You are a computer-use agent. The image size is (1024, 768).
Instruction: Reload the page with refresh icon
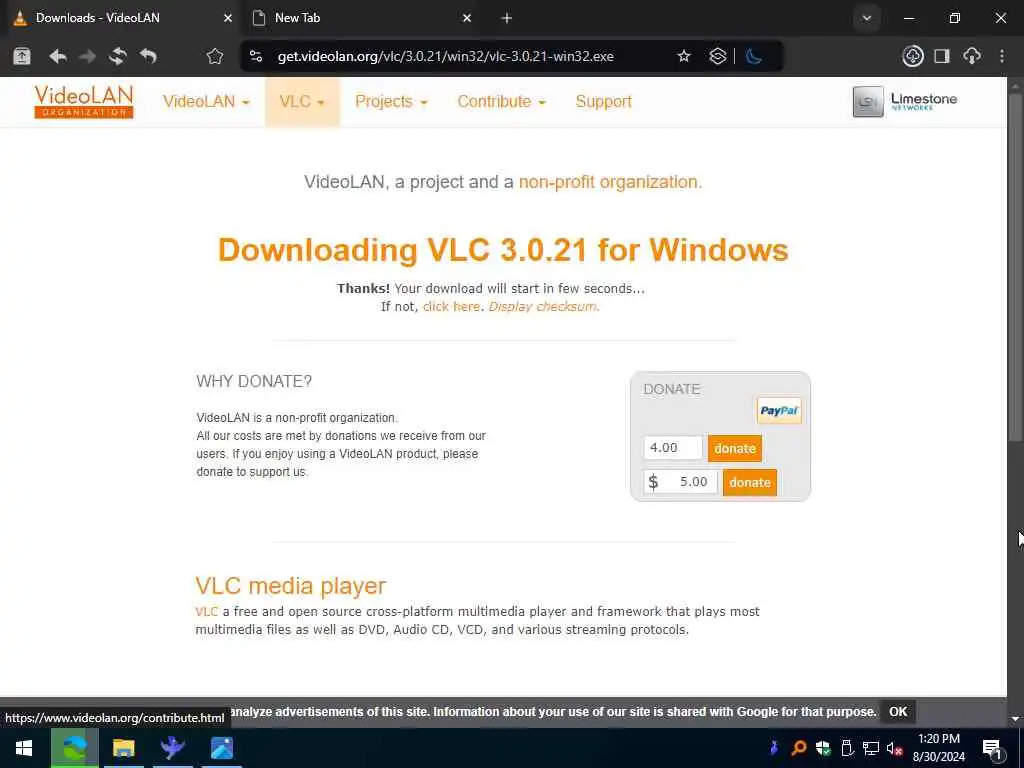pyautogui.click(x=118, y=56)
